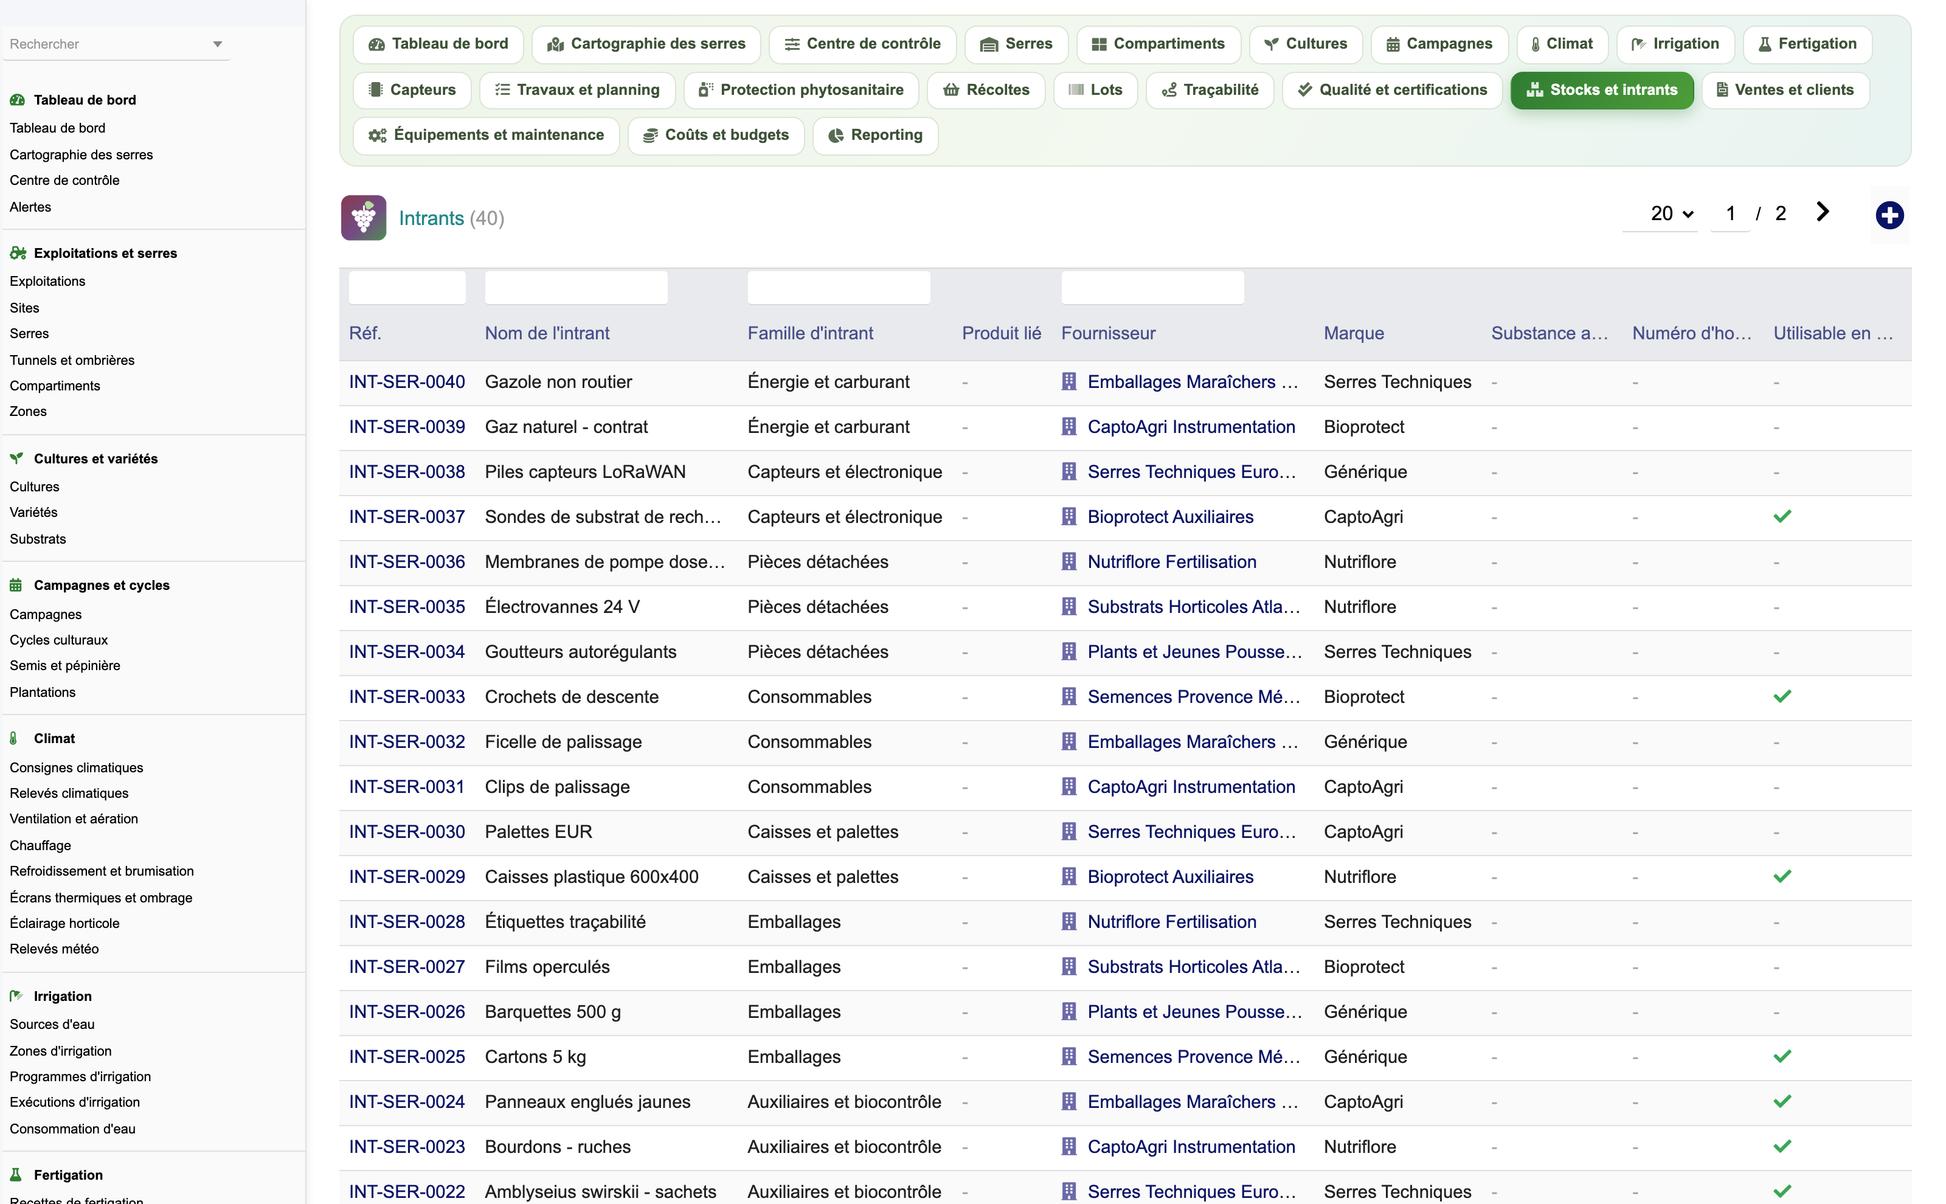Open record INT-SER-0033
This screenshot has width=1946, height=1204.
[407, 697]
